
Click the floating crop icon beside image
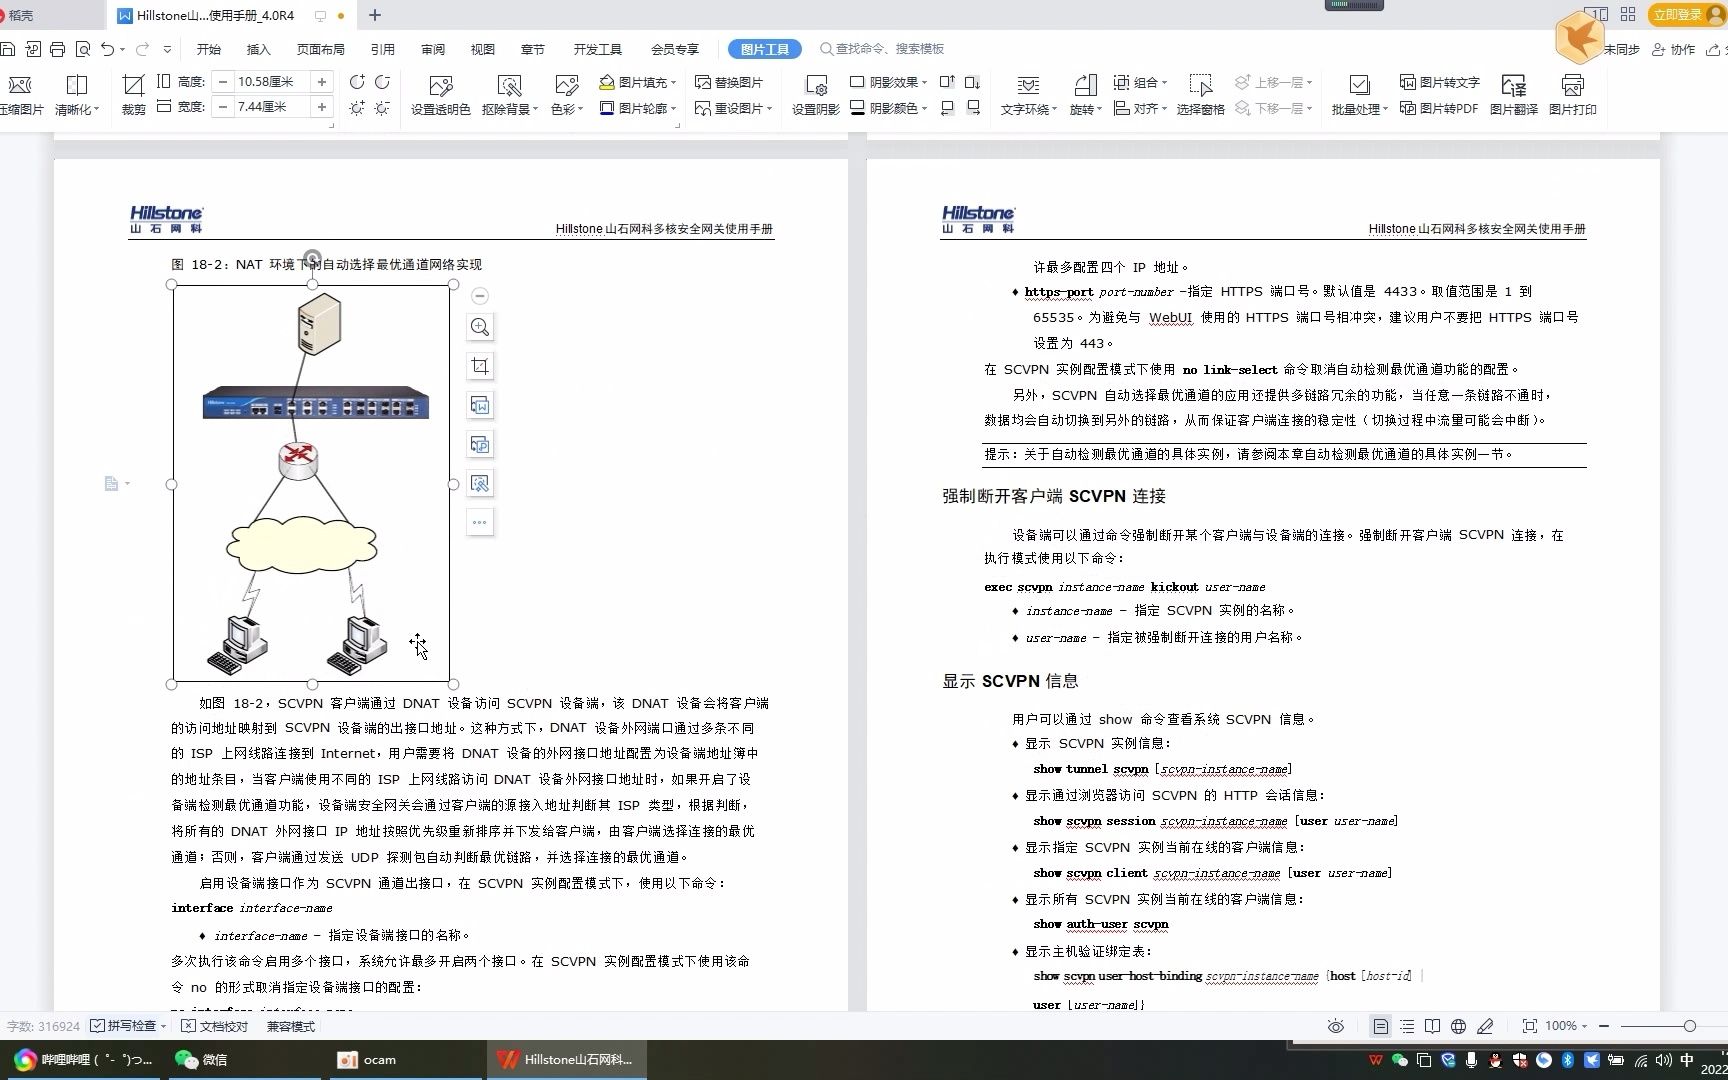[x=480, y=366]
